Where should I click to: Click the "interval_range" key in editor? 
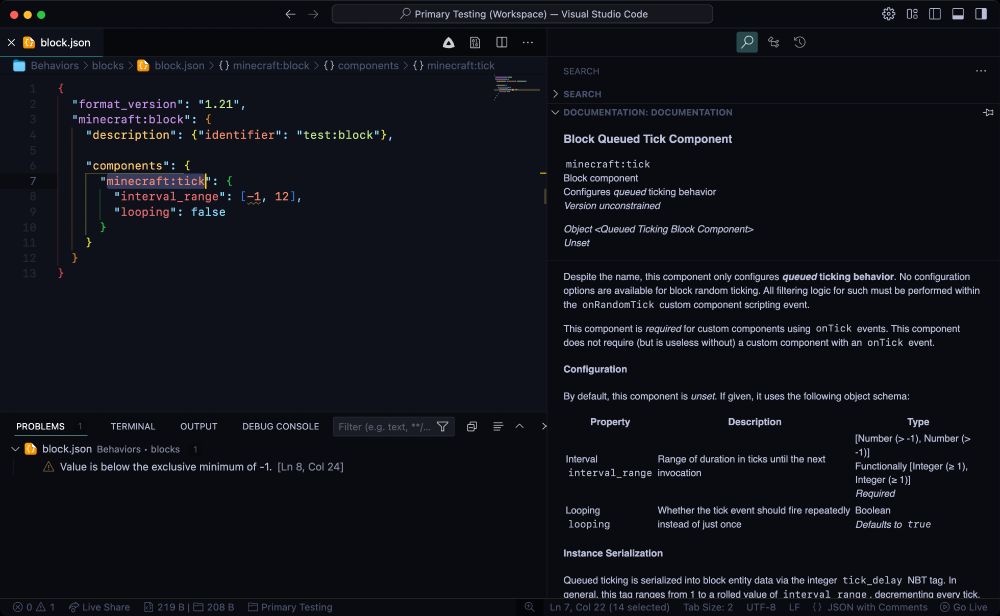coord(170,196)
